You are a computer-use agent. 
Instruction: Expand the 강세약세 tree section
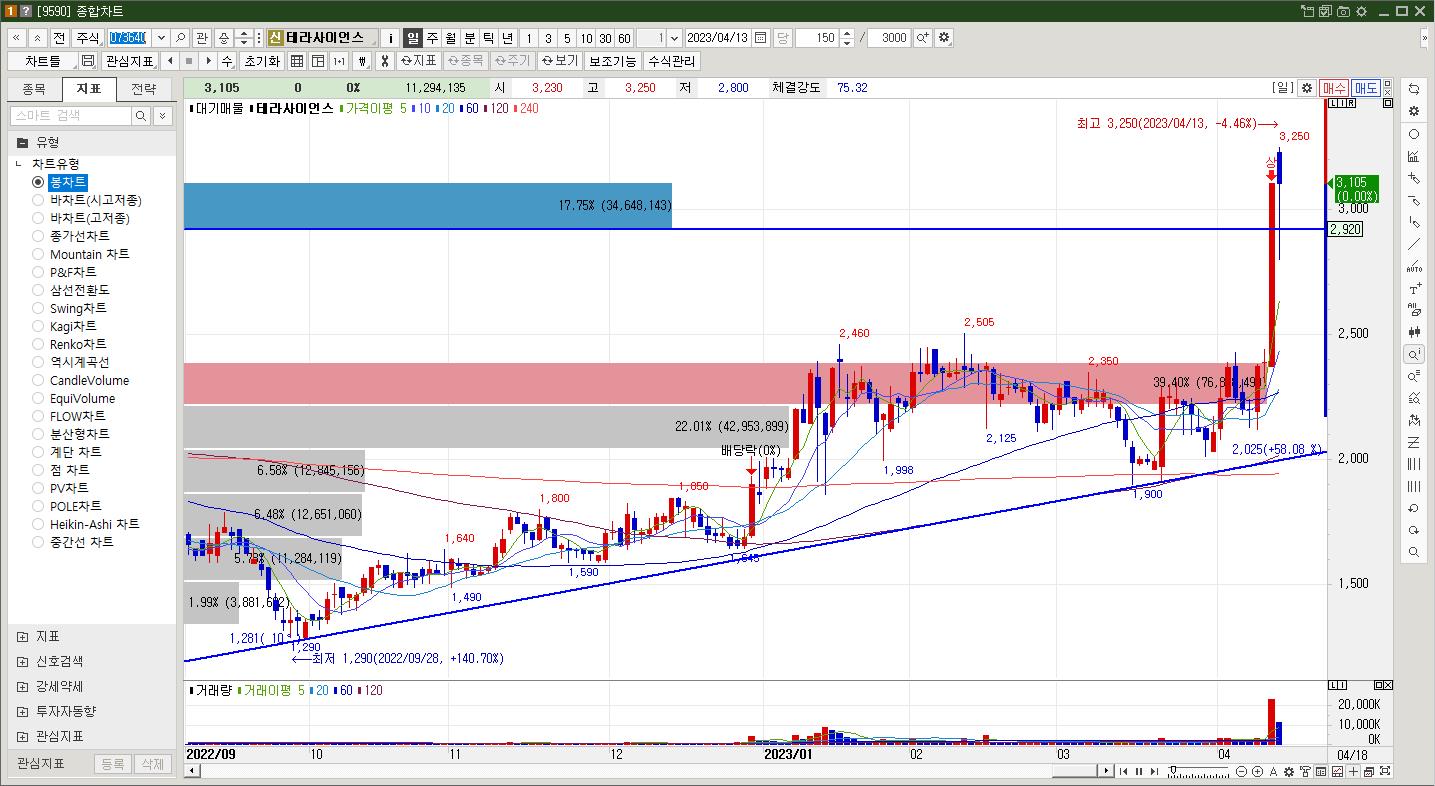[x=23, y=686]
